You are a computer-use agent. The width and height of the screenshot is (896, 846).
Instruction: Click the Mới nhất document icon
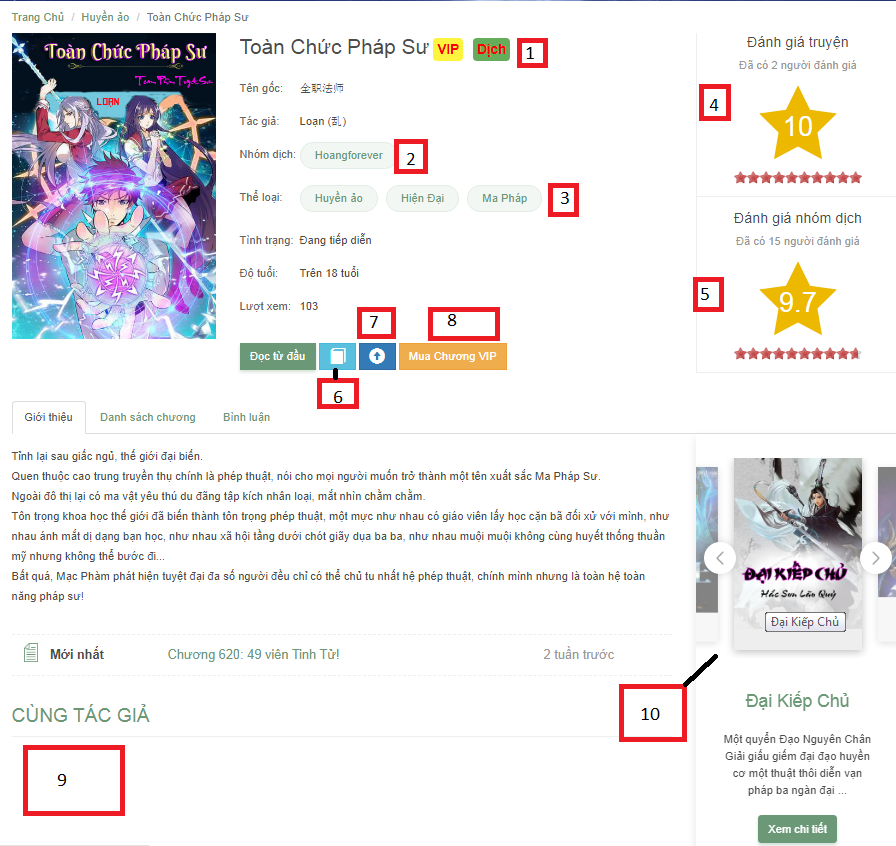pyautogui.click(x=31, y=653)
